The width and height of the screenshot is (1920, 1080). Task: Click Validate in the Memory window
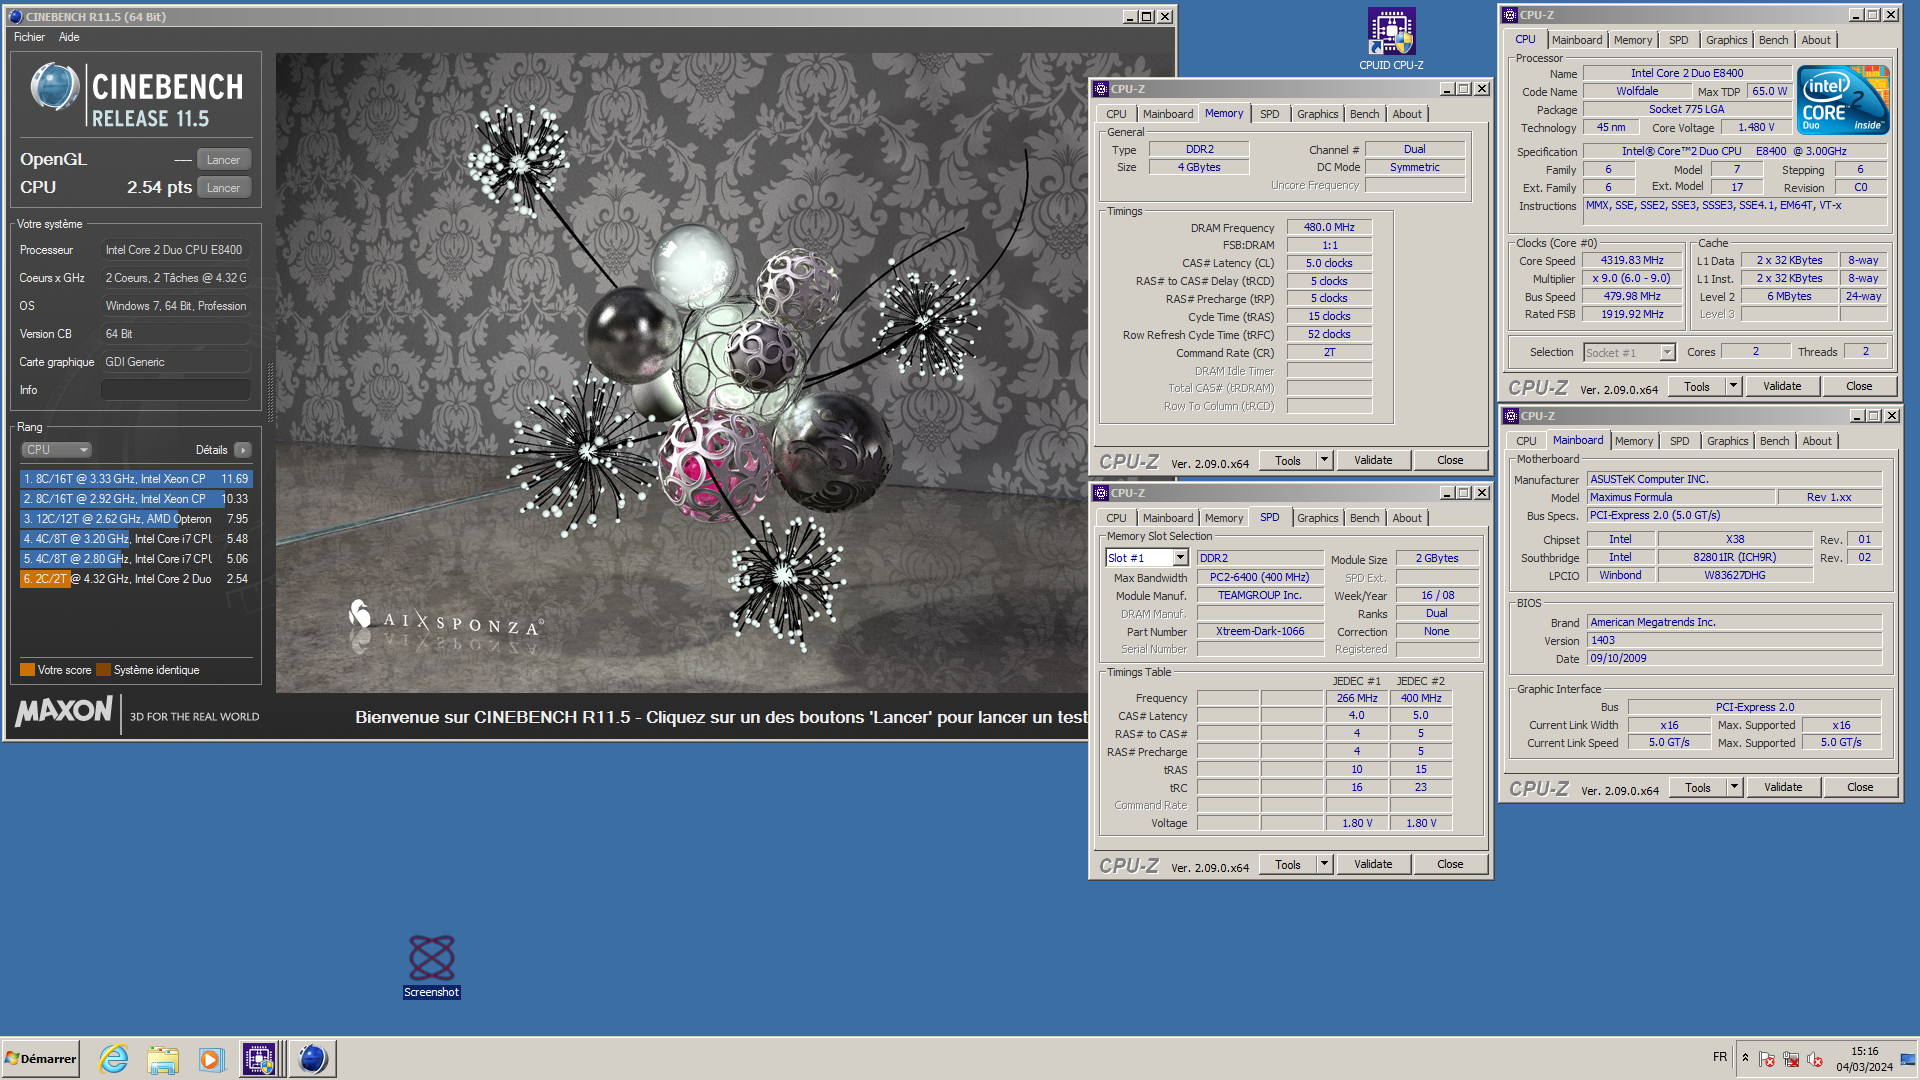tap(1373, 460)
